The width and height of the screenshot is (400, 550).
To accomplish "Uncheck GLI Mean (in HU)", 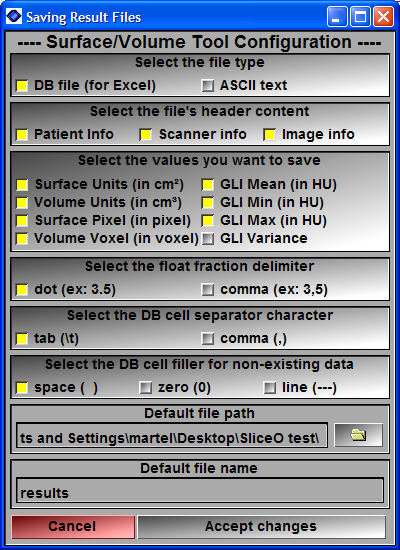I will 208,185.
